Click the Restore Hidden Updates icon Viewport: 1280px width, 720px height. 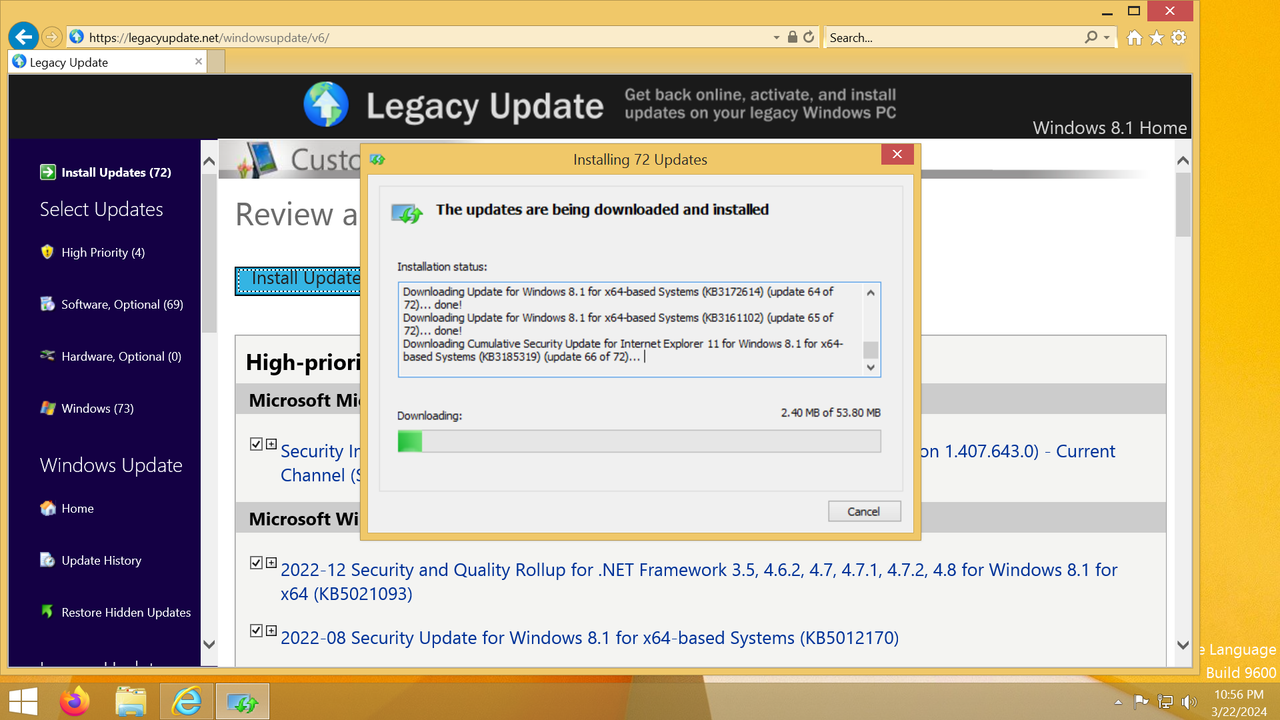[47, 612]
